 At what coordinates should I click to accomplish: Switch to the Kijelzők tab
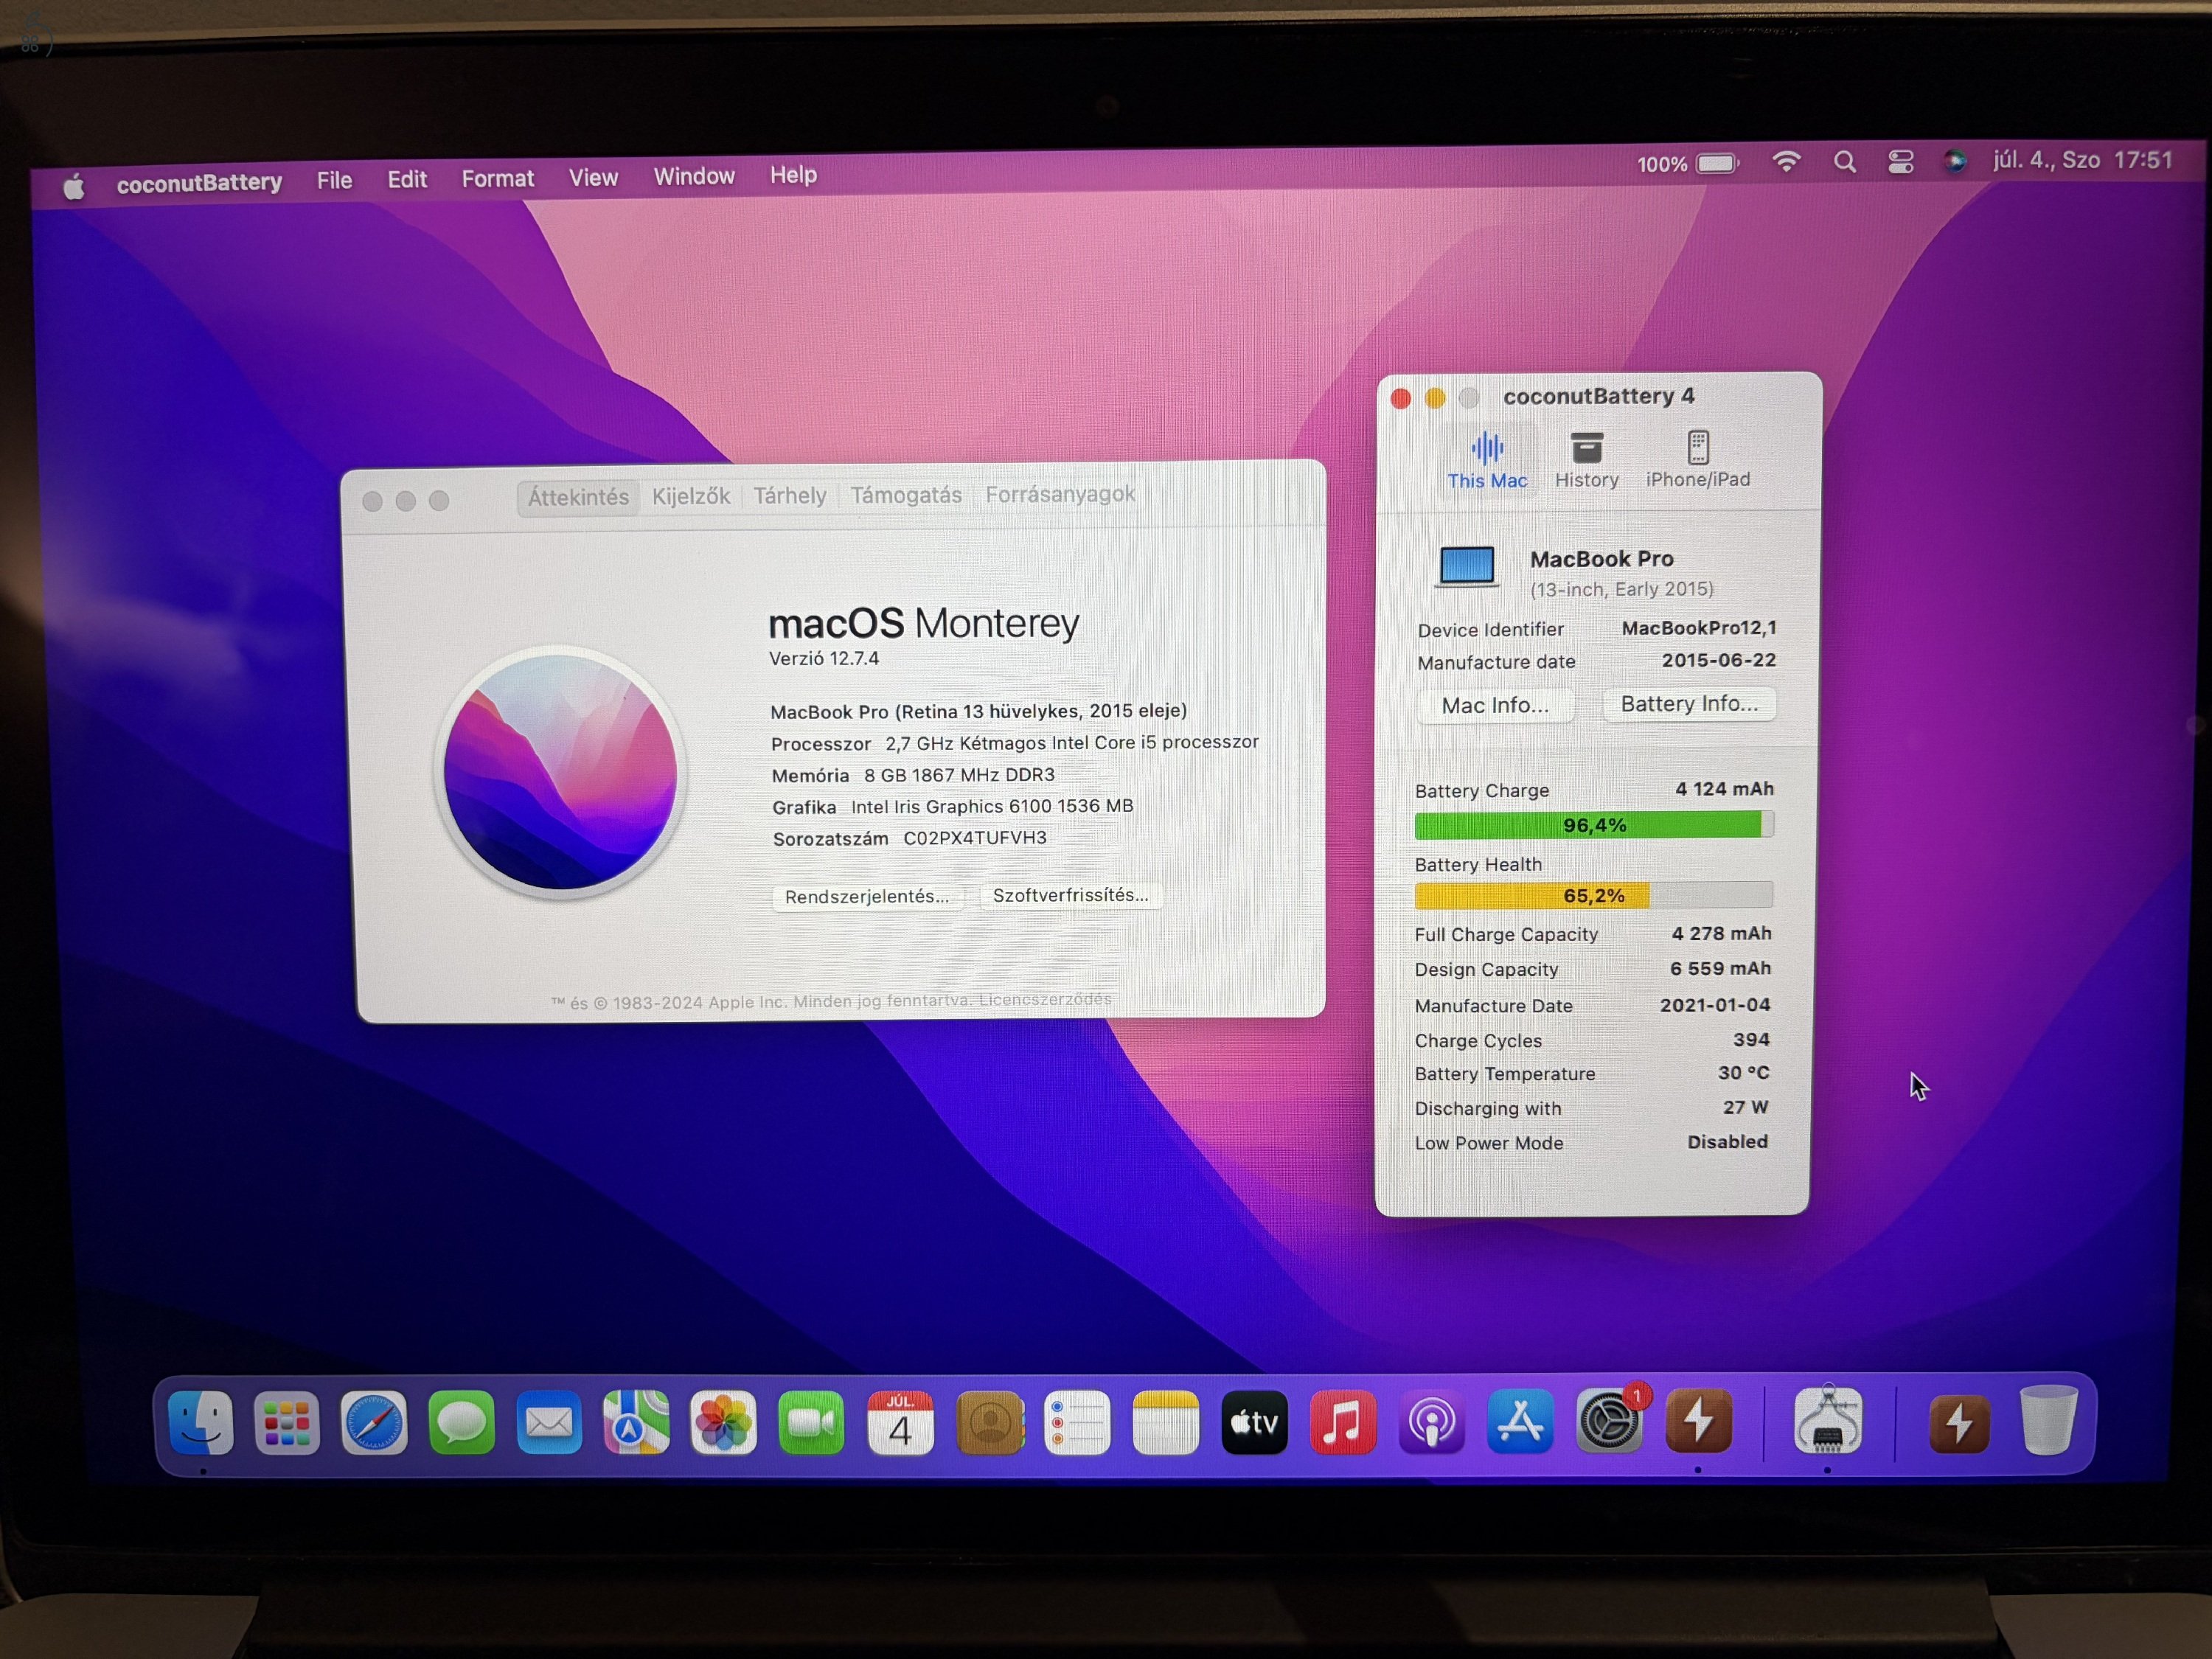[691, 496]
